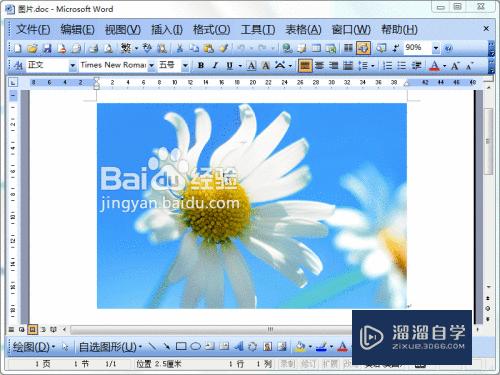The height and width of the screenshot is (375, 500).
Task: Open the 窗口(W) menu
Action: 351,30
